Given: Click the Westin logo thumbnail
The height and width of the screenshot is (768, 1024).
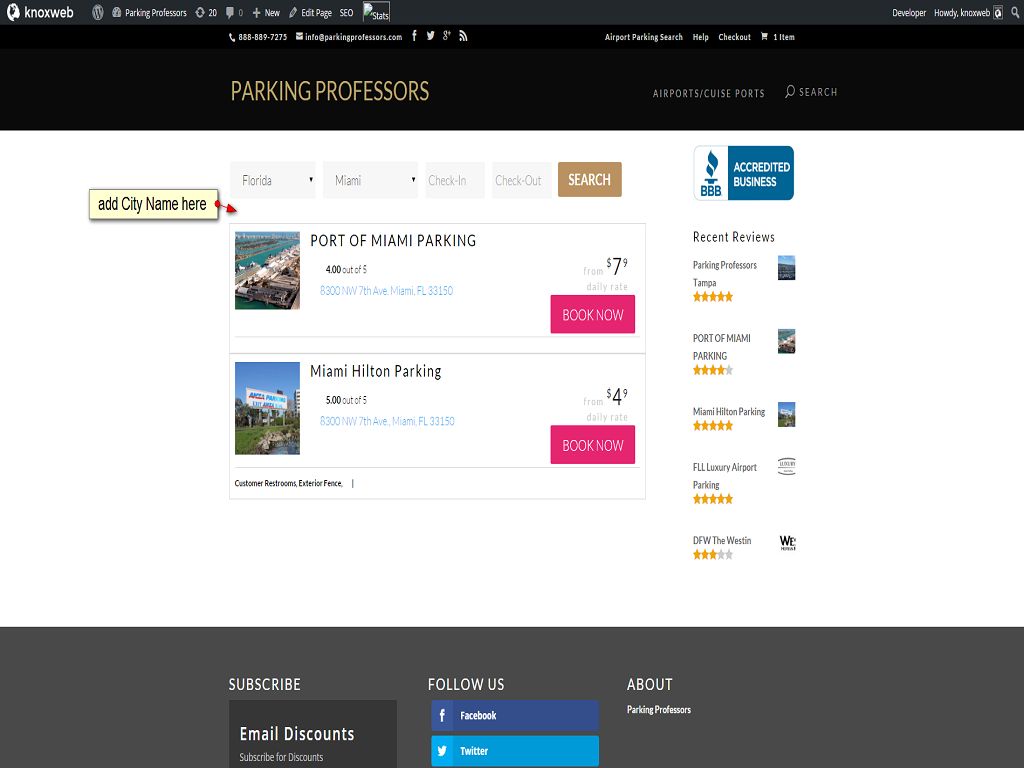Looking at the screenshot, I should pos(787,543).
